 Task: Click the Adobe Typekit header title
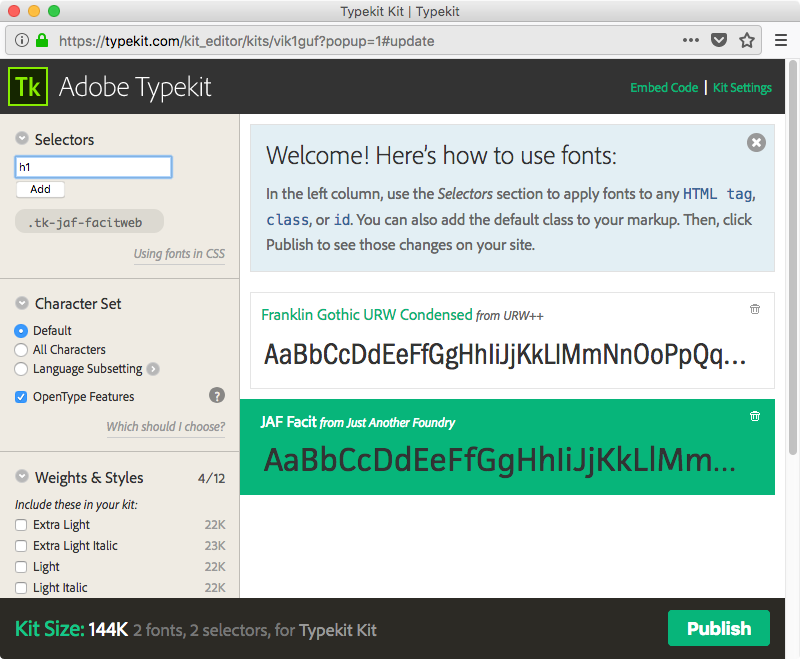tap(135, 87)
